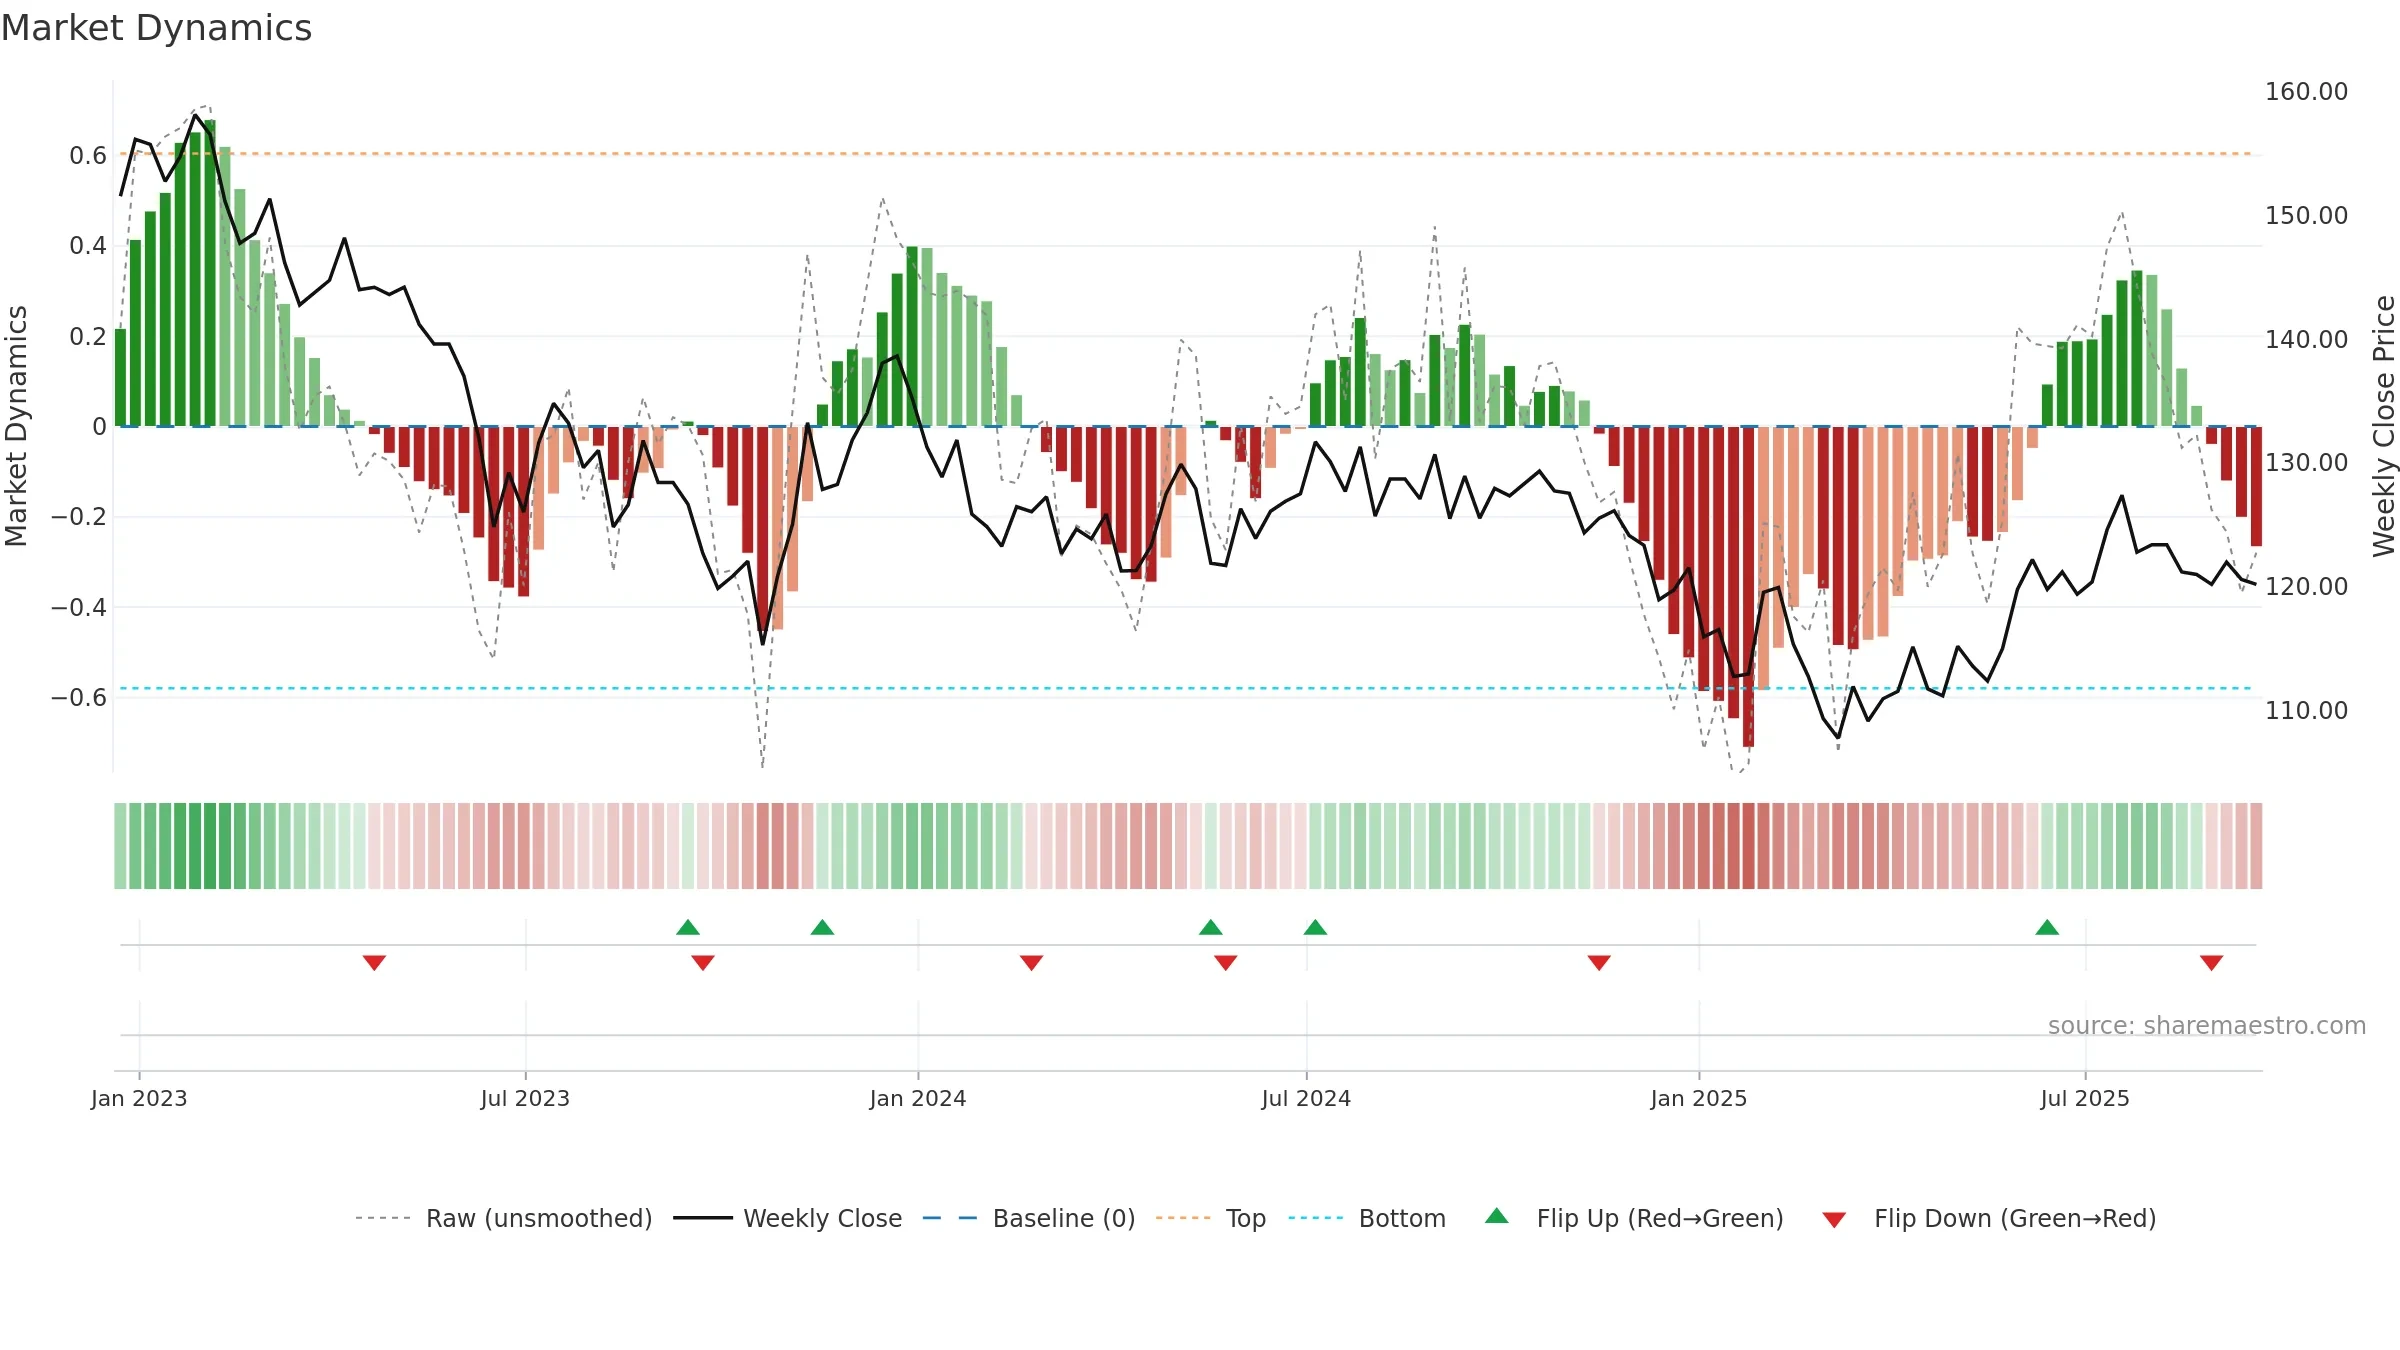Click the Weekly Close Price axis title
The image size is (2400, 1350).
point(2384,426)
